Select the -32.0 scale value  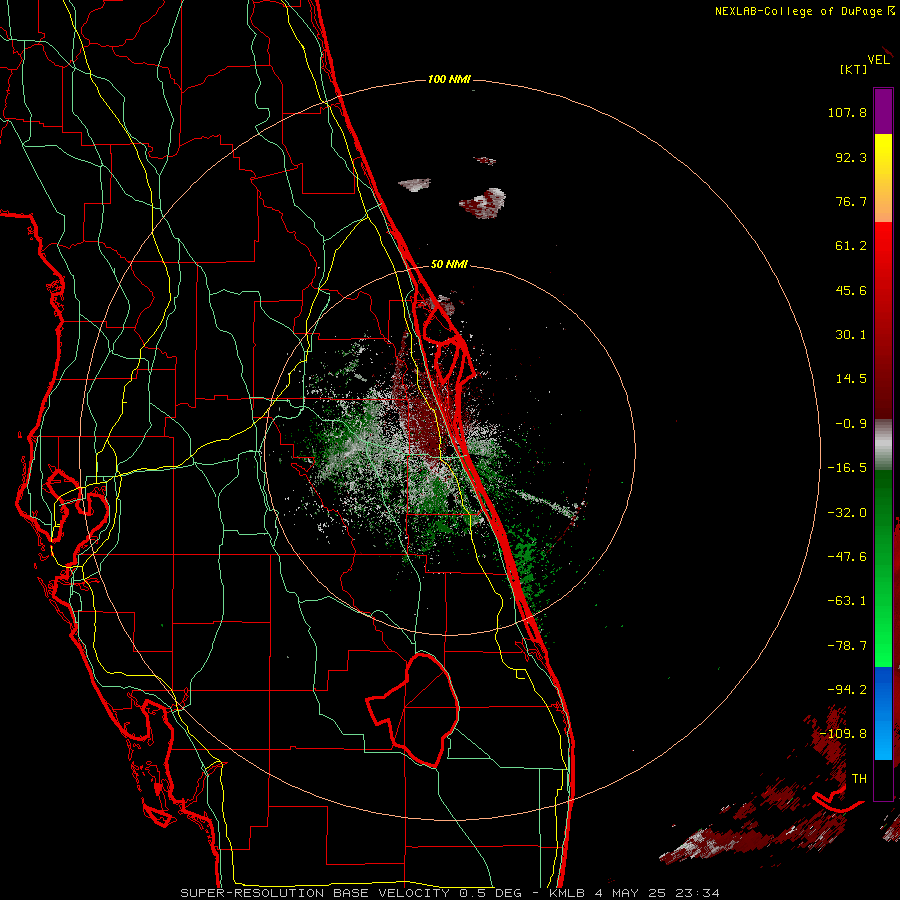(847, 513)
